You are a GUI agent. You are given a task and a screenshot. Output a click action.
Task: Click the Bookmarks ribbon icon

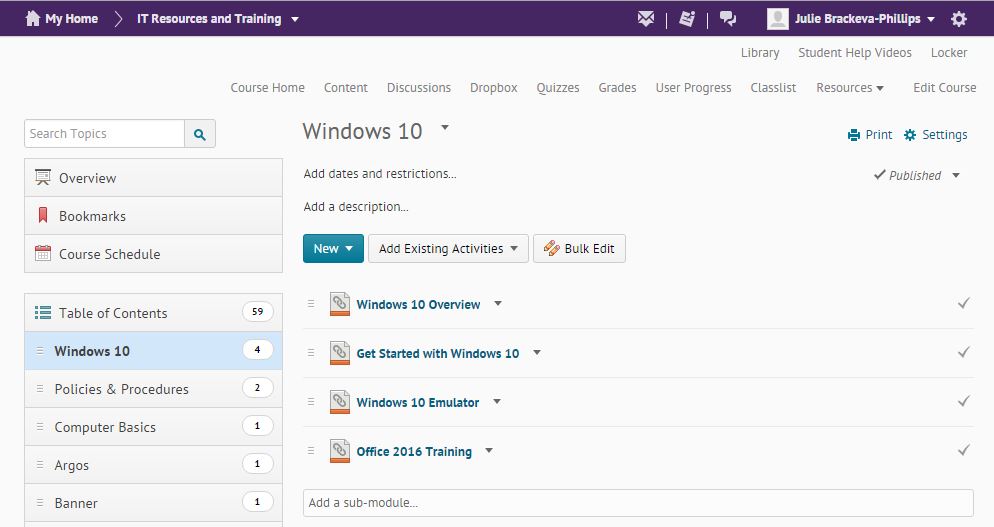(42, 216)
